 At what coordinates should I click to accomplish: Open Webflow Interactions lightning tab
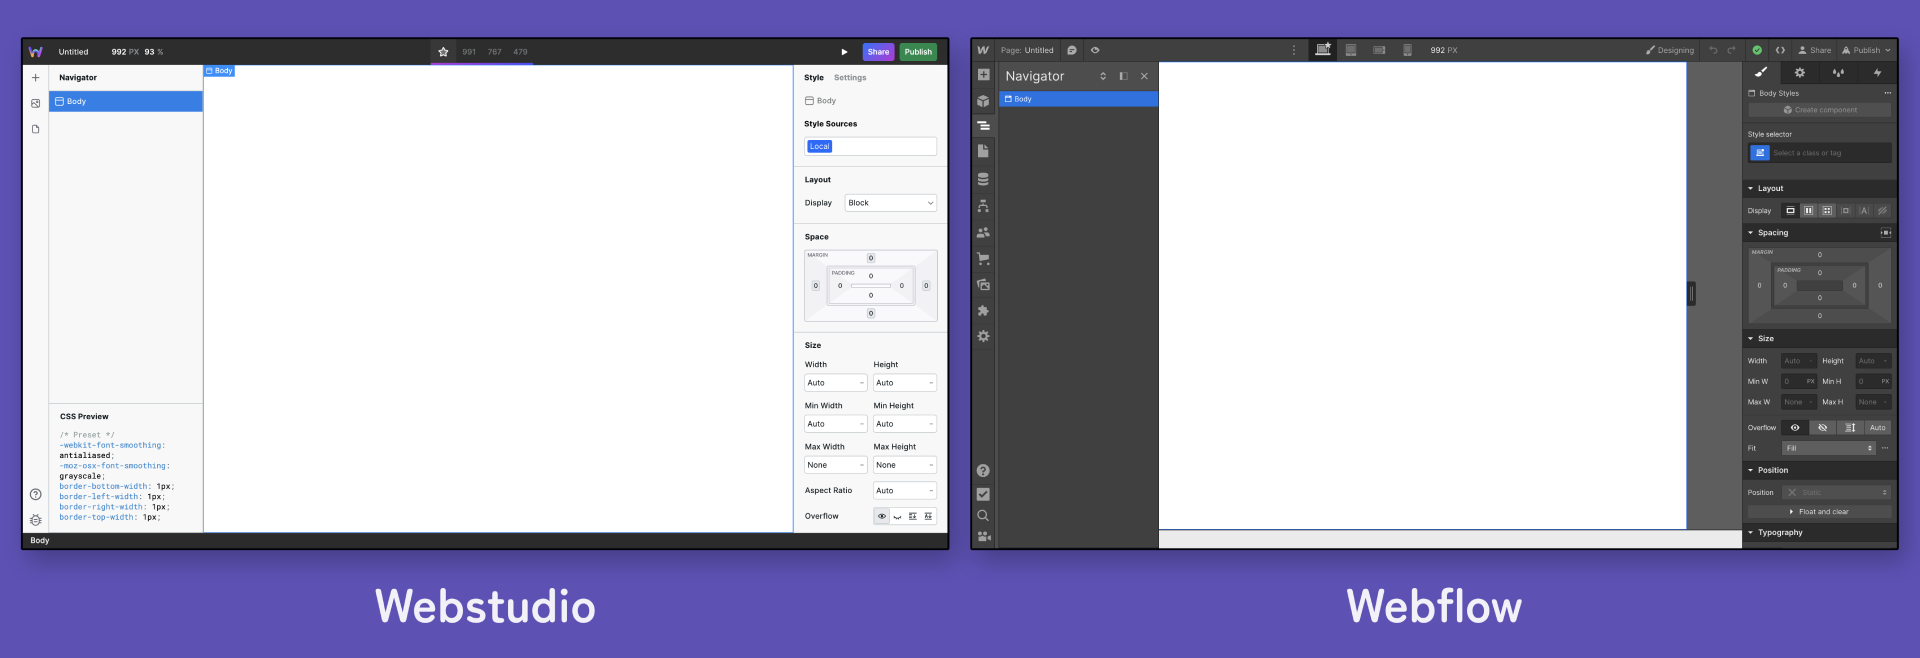pos(1877,72)
